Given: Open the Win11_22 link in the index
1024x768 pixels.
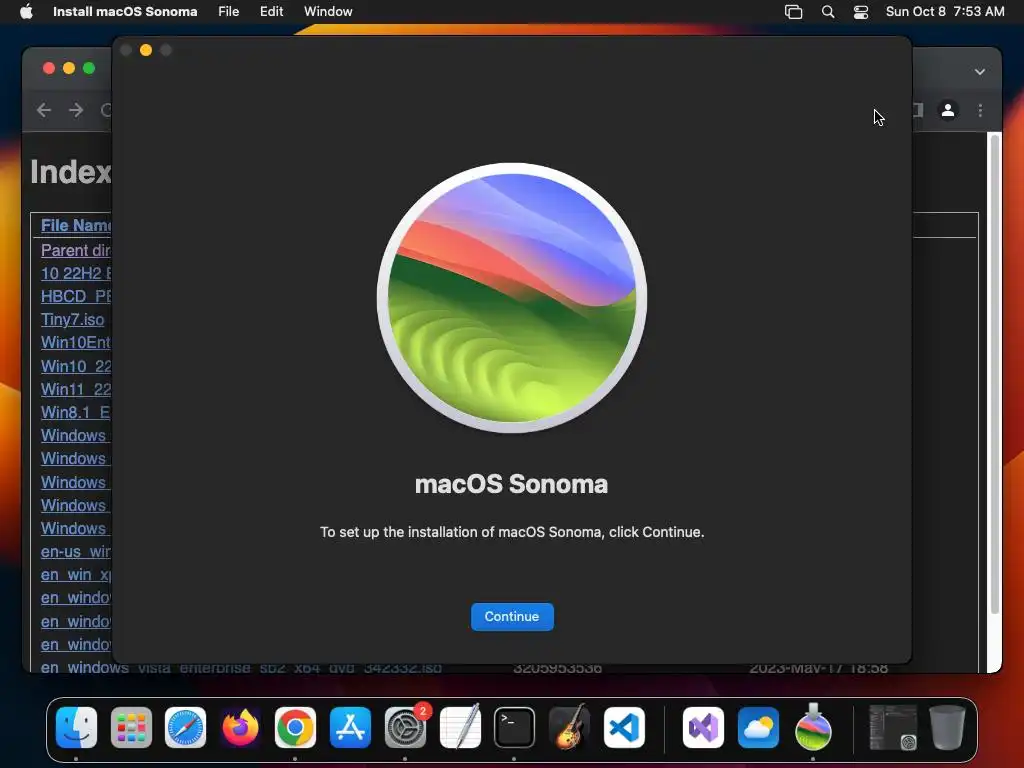Looking at the screenshot, I should tap(76, 389).
